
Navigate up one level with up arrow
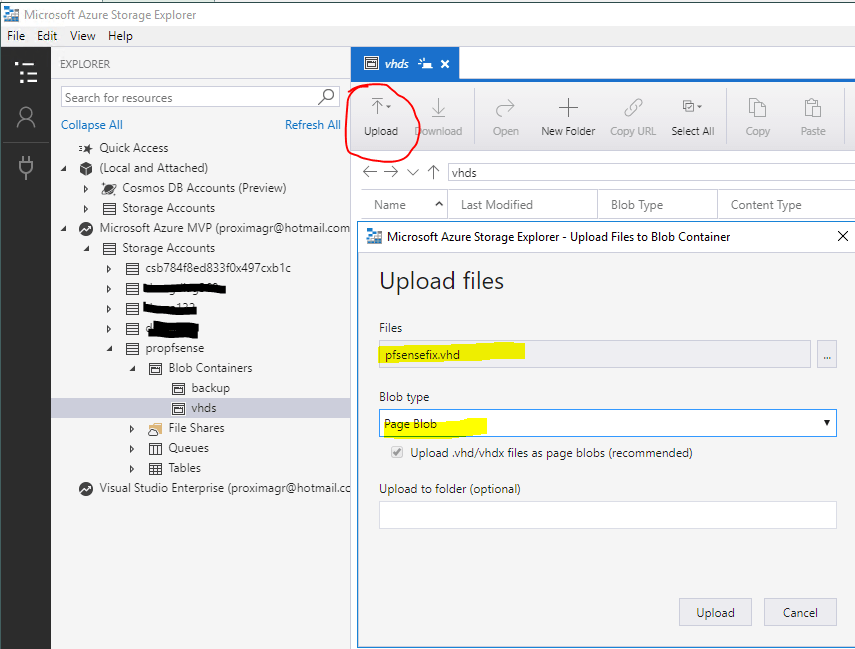[433, 172]
